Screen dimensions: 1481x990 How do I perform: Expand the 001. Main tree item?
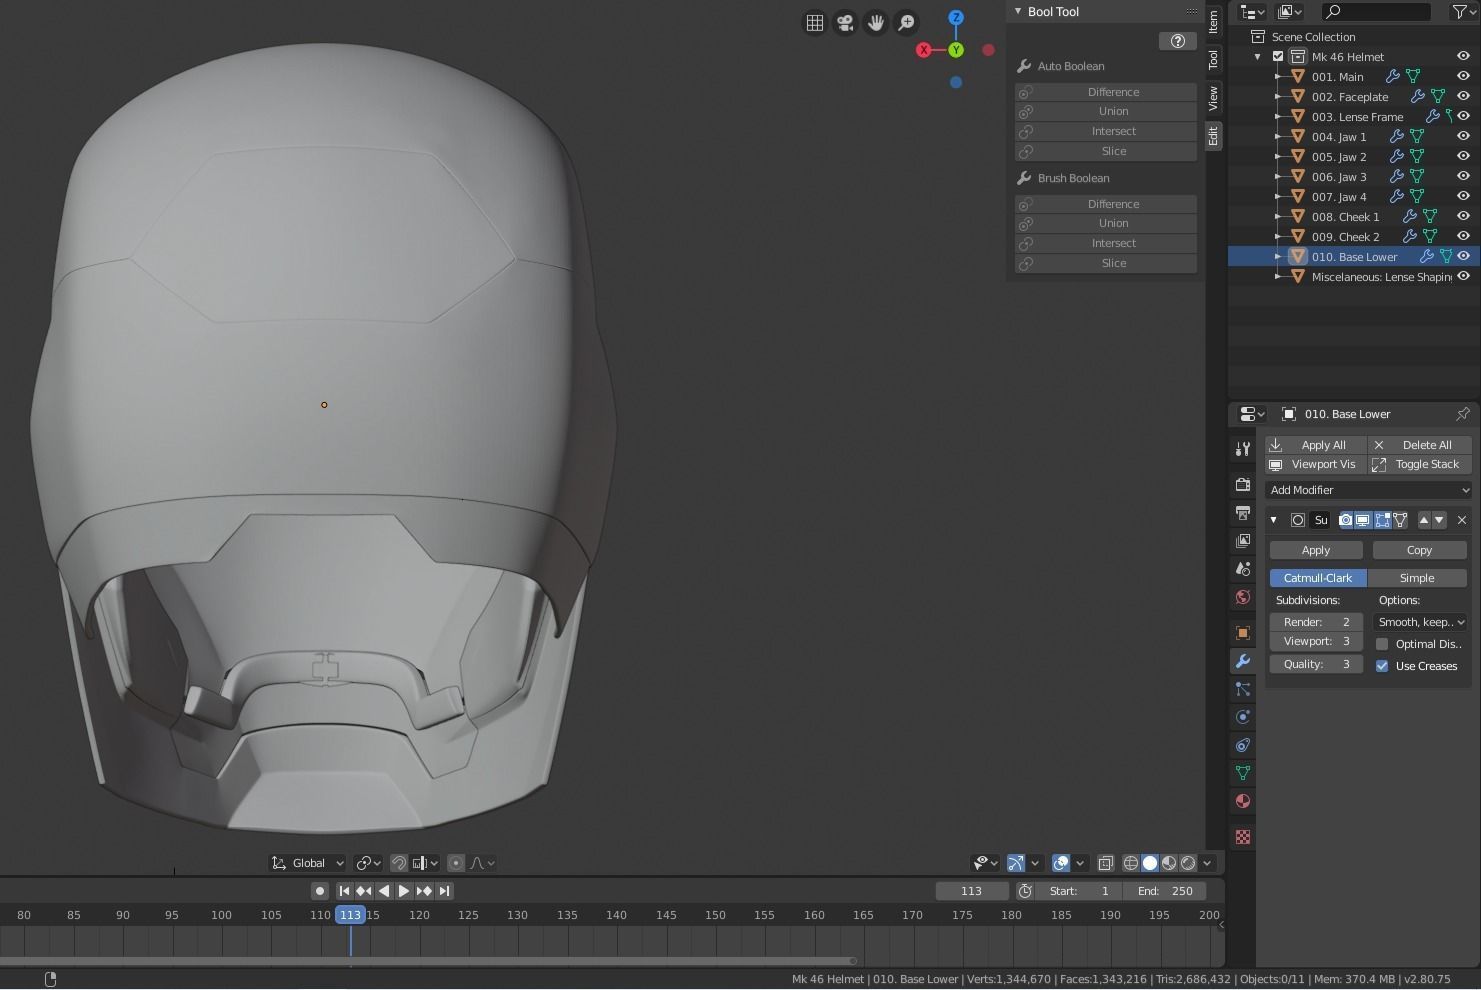(1278, 77)
